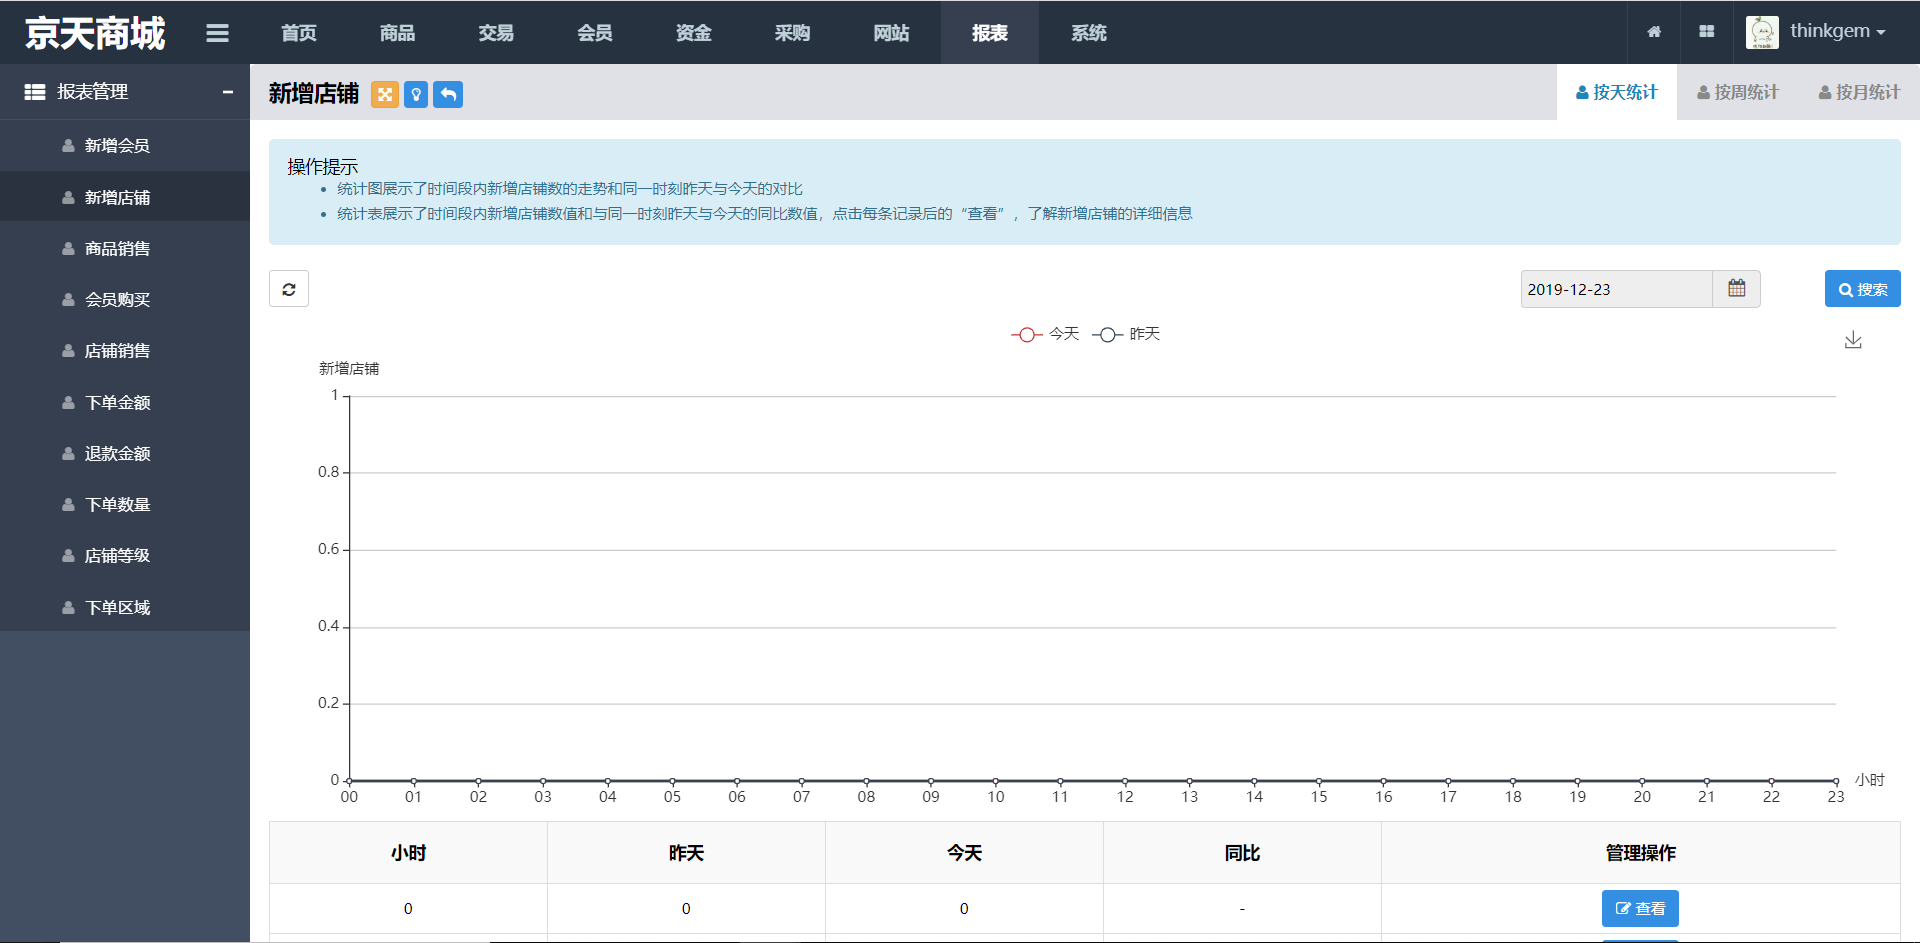This screenshot has width=1920, height=943.
Task: Click the 搜索 search button
Action: coord(1862,289)
